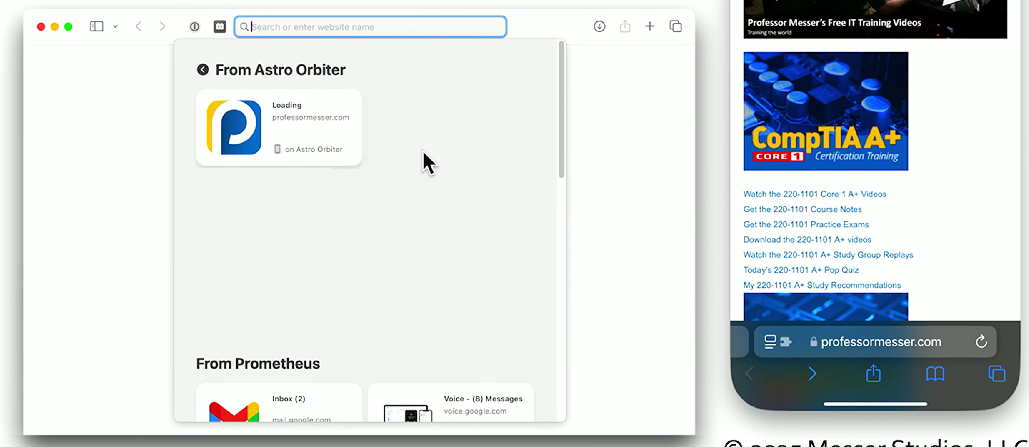Reload the page on iPhone Safari
This screenshot has width=1029, height=447.
pos(981,342)
